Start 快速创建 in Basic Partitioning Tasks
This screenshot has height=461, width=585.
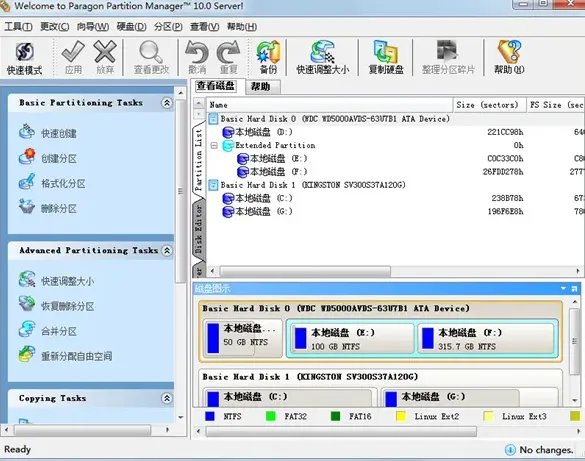tap(48, 133)
